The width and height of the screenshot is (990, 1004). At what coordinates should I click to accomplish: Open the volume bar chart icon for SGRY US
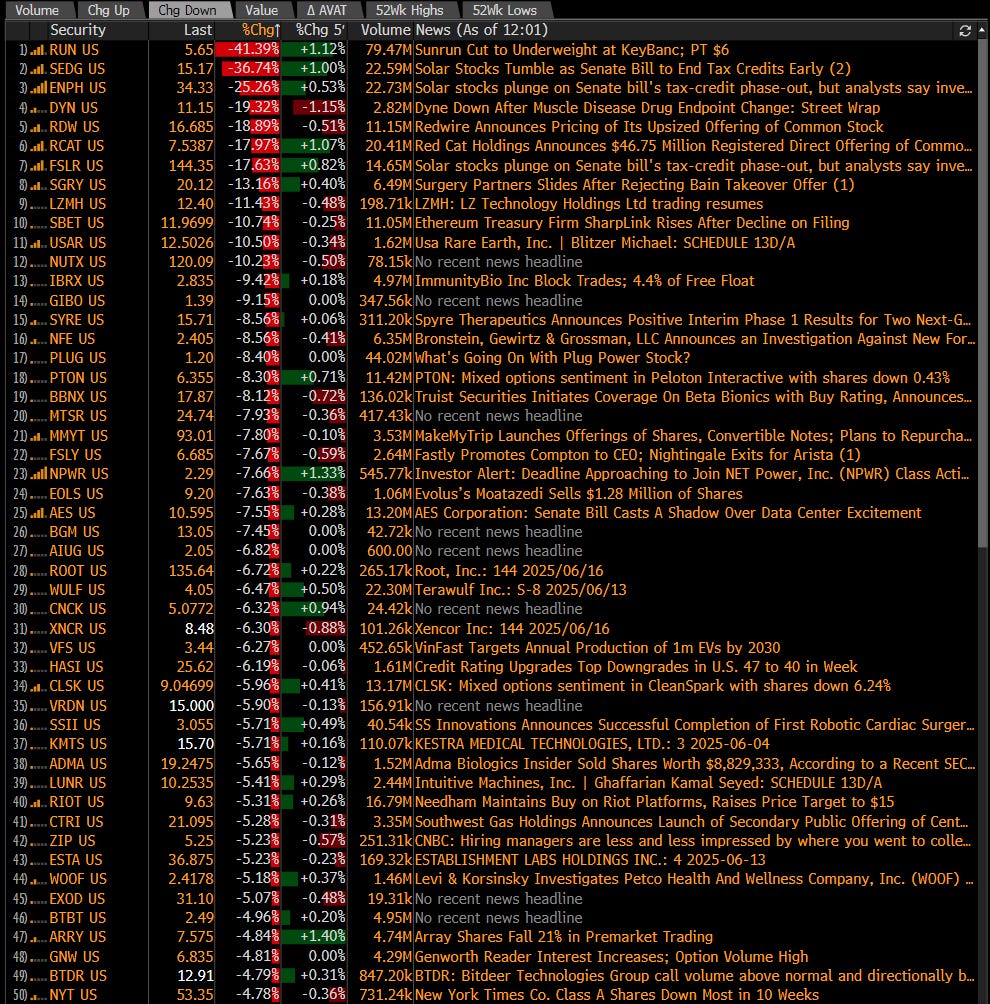[38, 185]
